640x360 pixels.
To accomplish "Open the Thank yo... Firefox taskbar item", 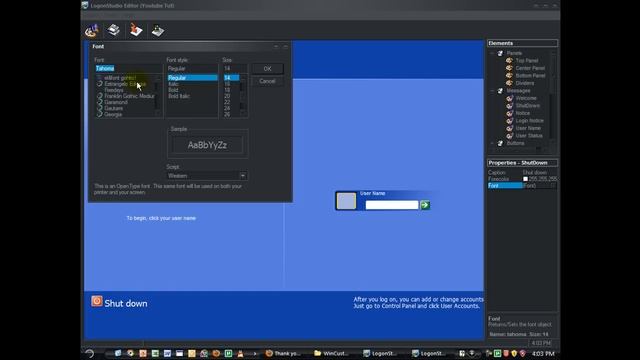I will (284, 353).
